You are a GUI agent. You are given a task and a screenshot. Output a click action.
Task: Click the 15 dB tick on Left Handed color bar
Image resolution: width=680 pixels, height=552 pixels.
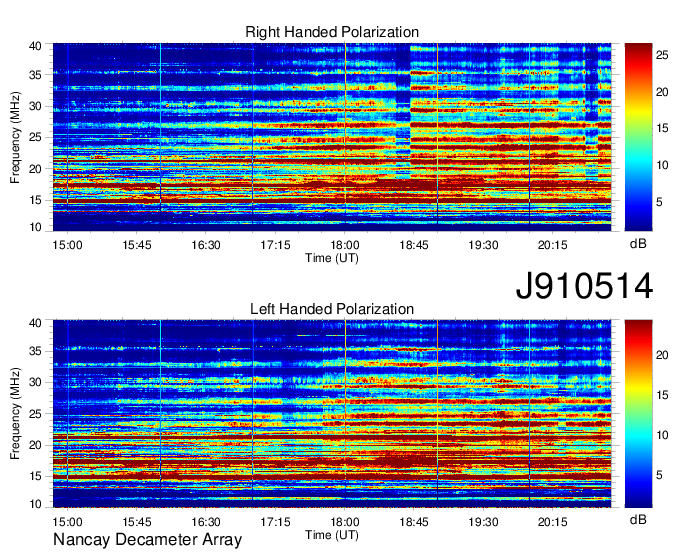662,395
